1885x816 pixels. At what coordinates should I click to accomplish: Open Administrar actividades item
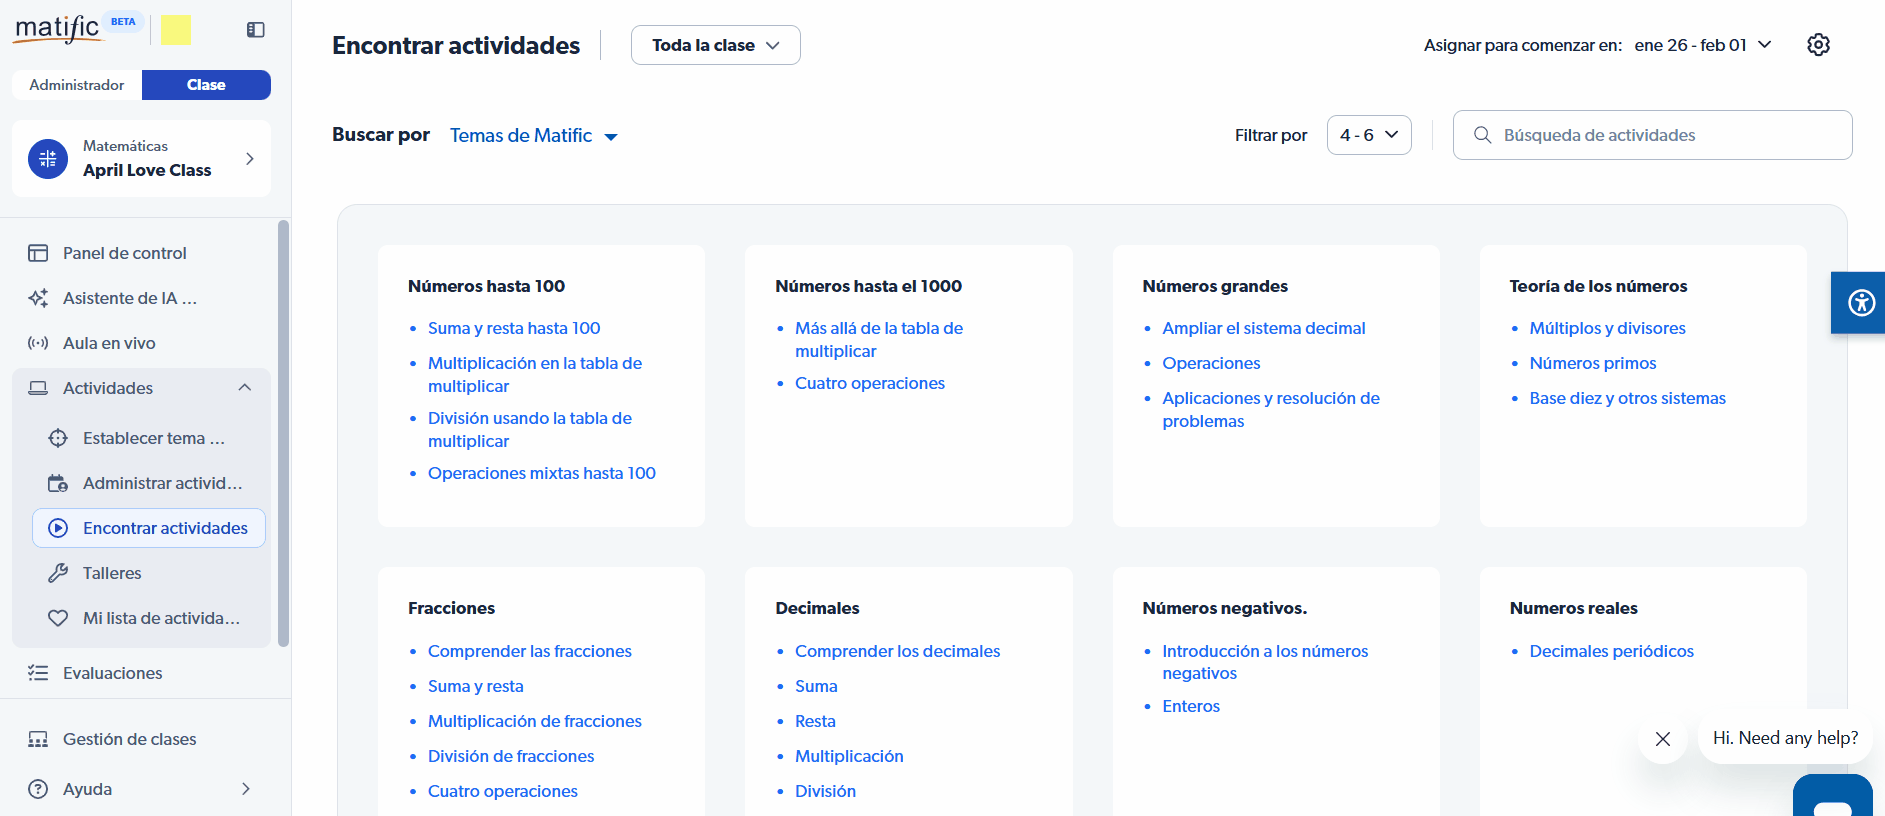pos(163,483)
